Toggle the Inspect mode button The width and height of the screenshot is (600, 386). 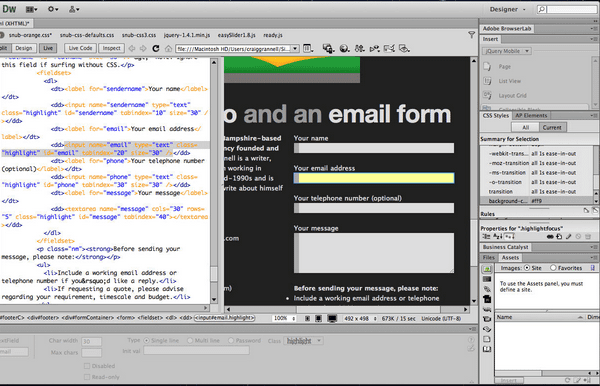click(111, 48)
